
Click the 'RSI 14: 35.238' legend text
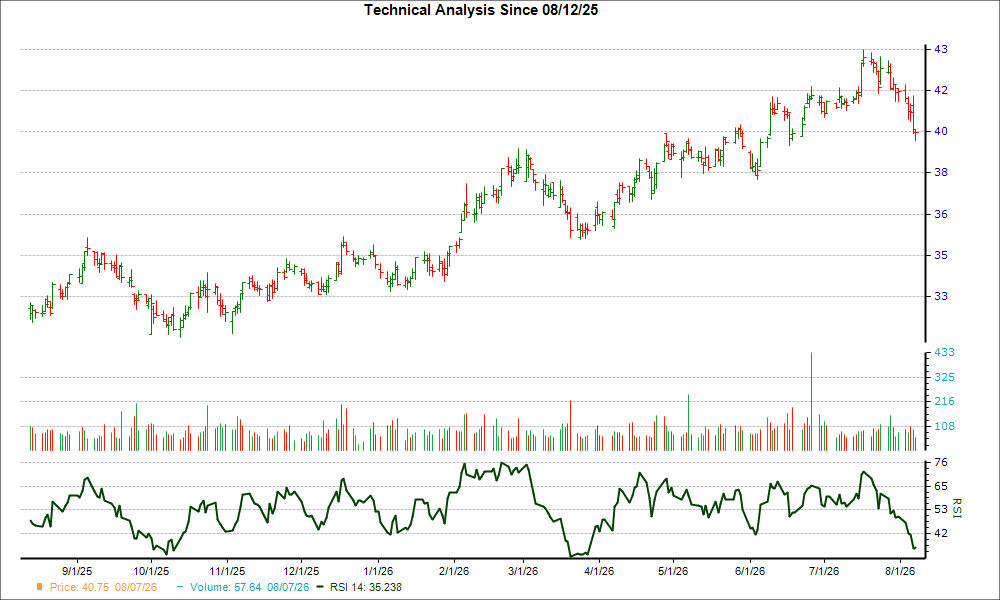click(x=365, y=587)
